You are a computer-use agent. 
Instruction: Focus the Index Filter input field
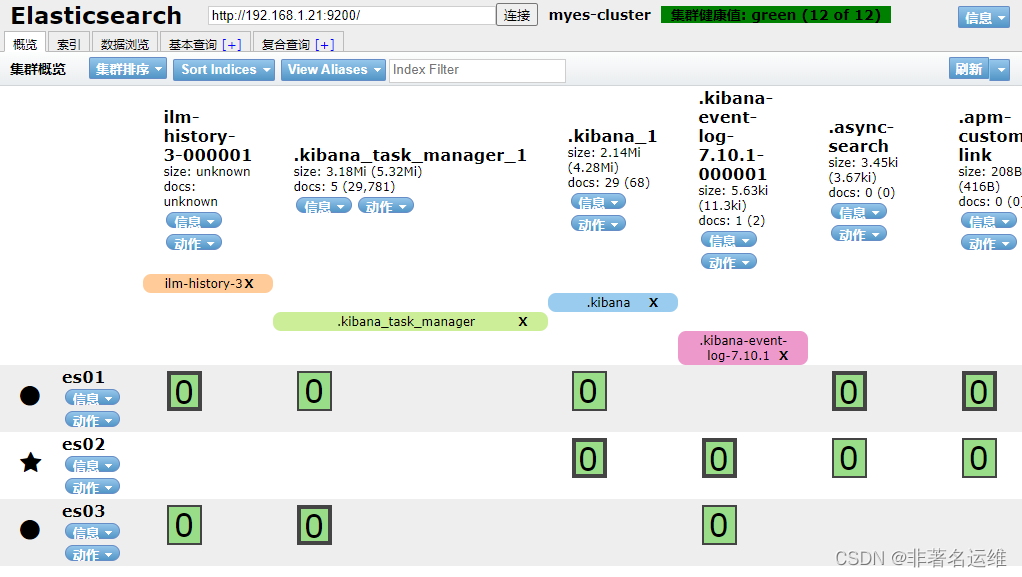tap(477, 70)
